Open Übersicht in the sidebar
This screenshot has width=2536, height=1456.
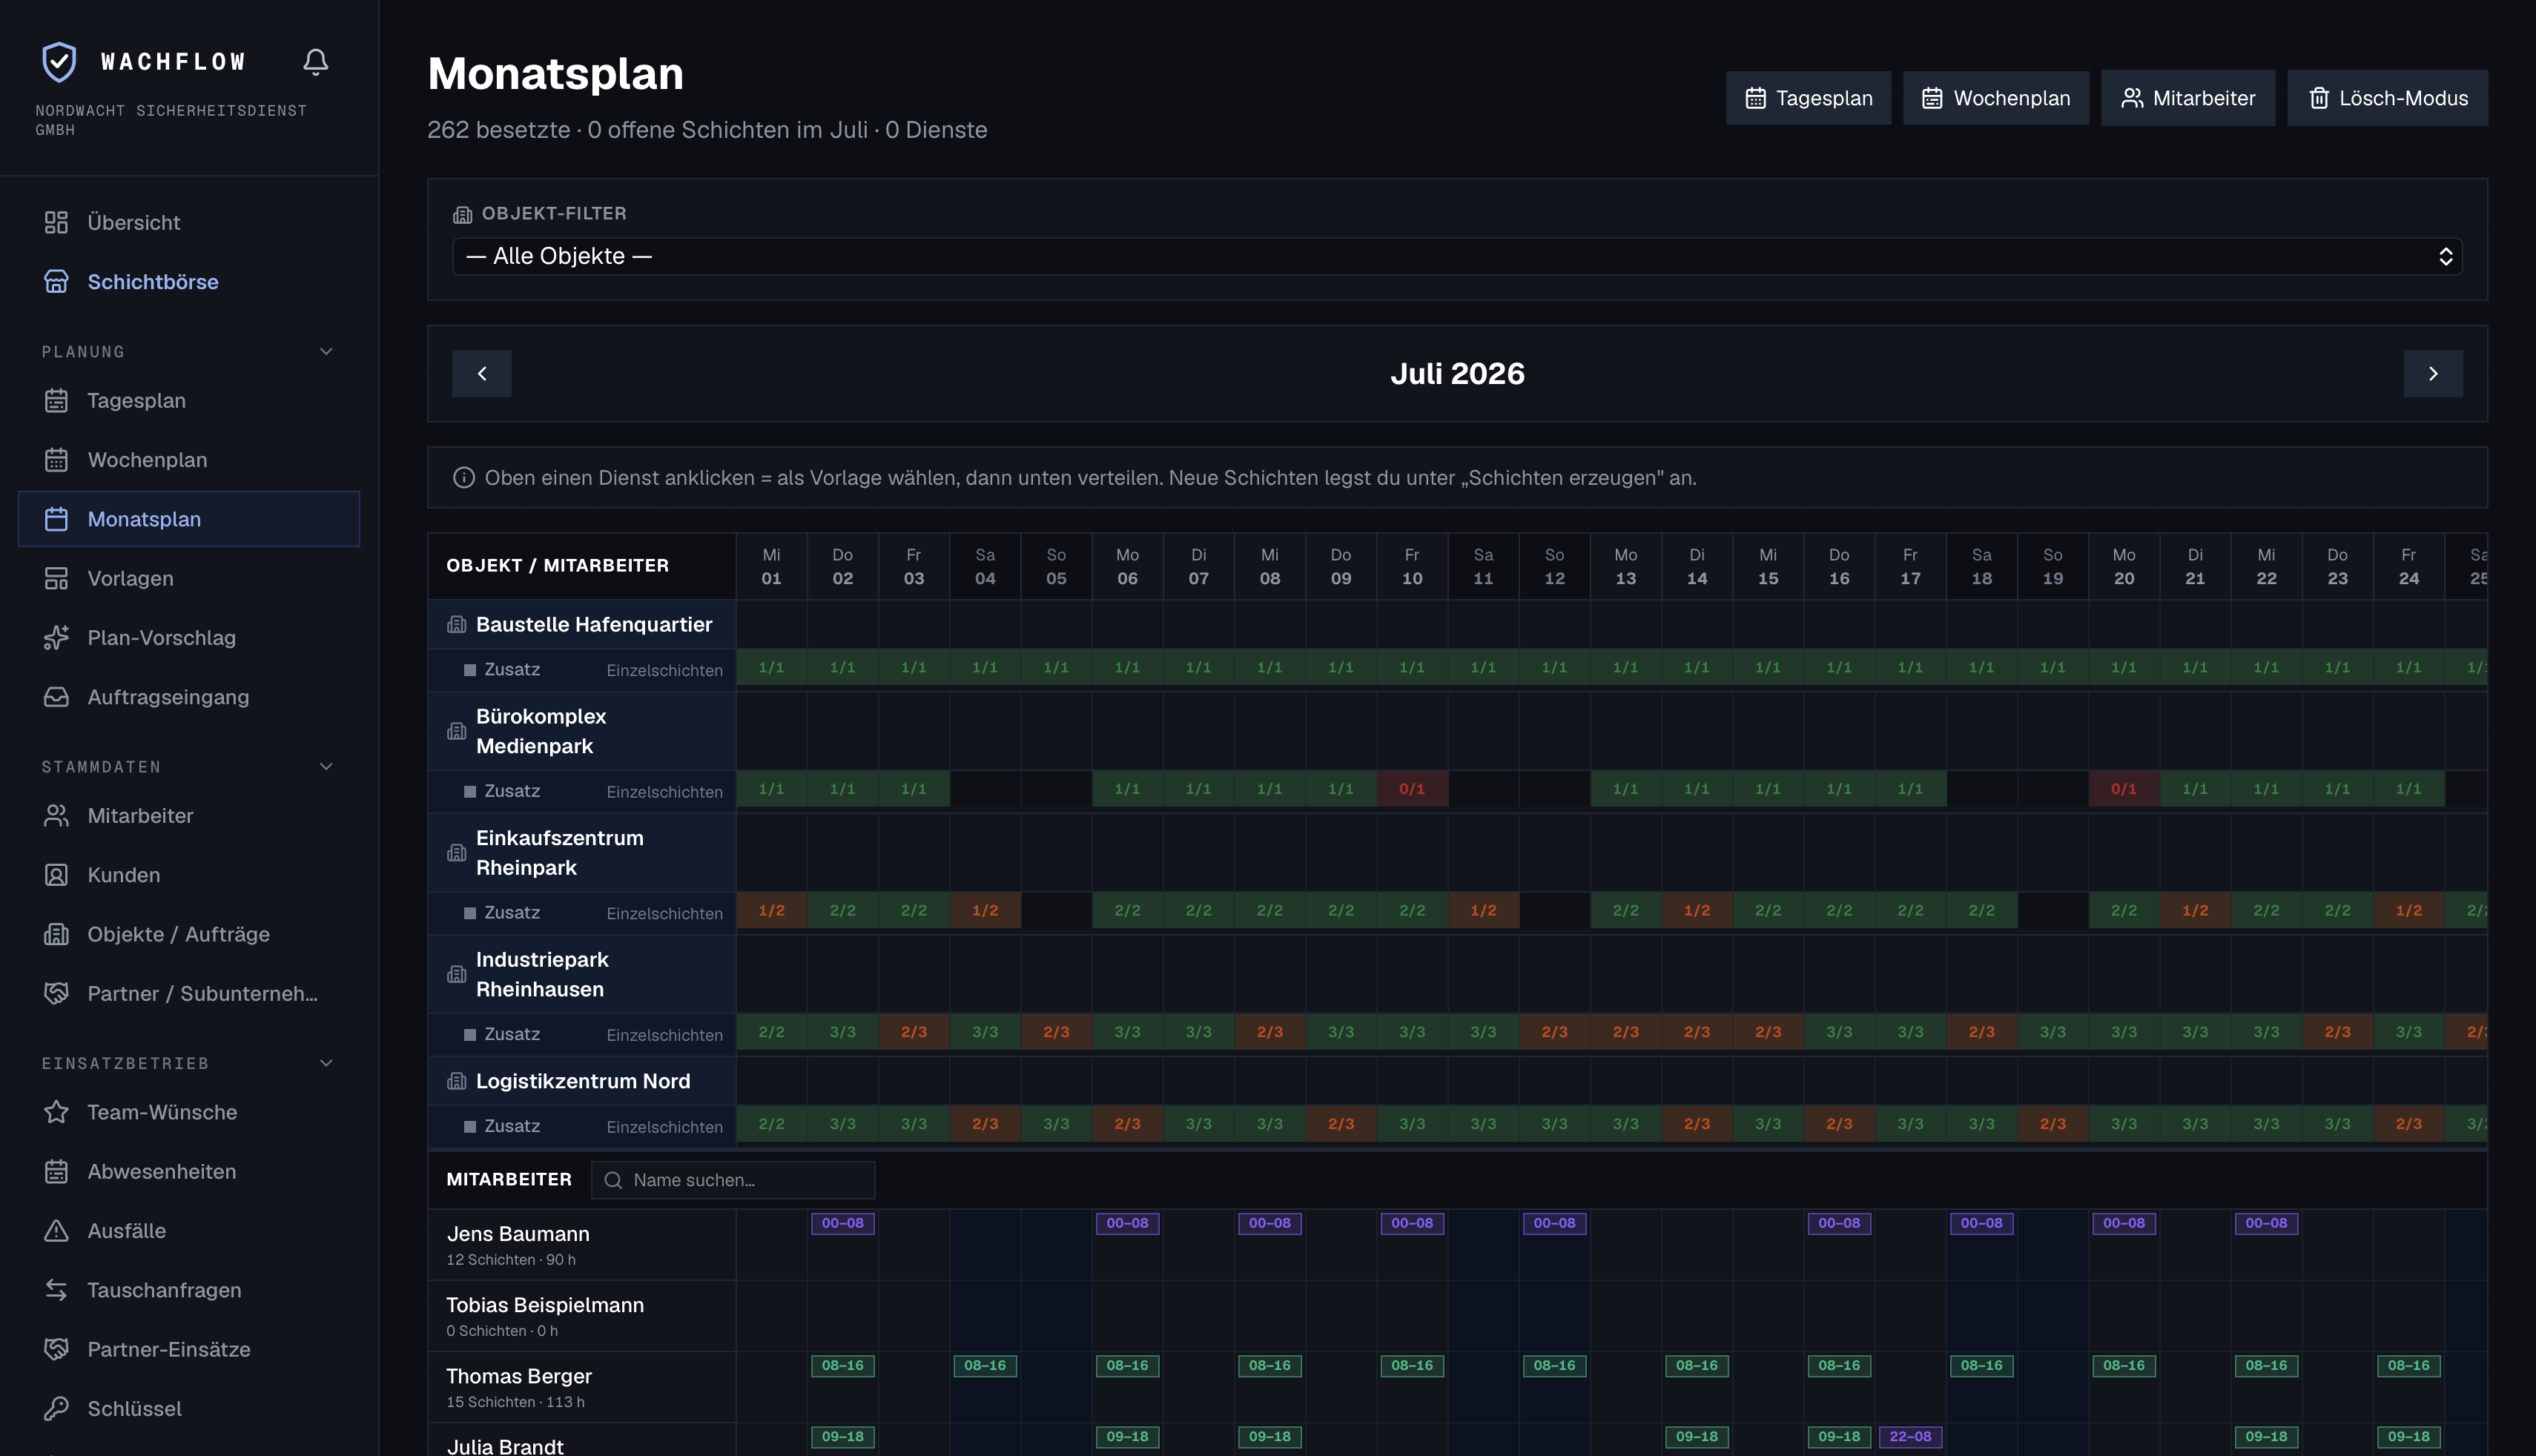(189, 222)
